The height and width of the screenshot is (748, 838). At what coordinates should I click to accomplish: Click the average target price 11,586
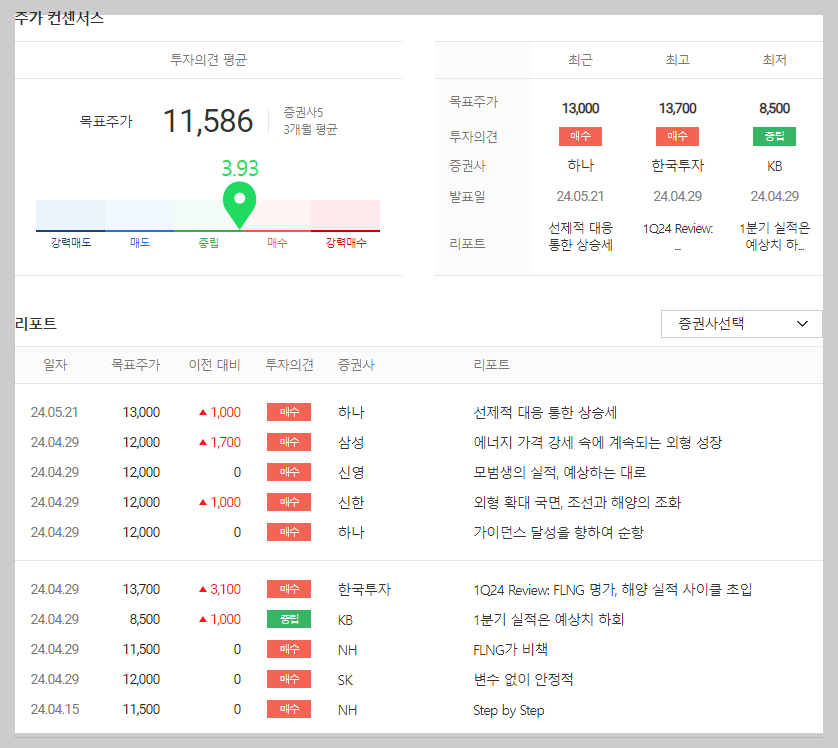pyautogui.click(x=208, y=121)
